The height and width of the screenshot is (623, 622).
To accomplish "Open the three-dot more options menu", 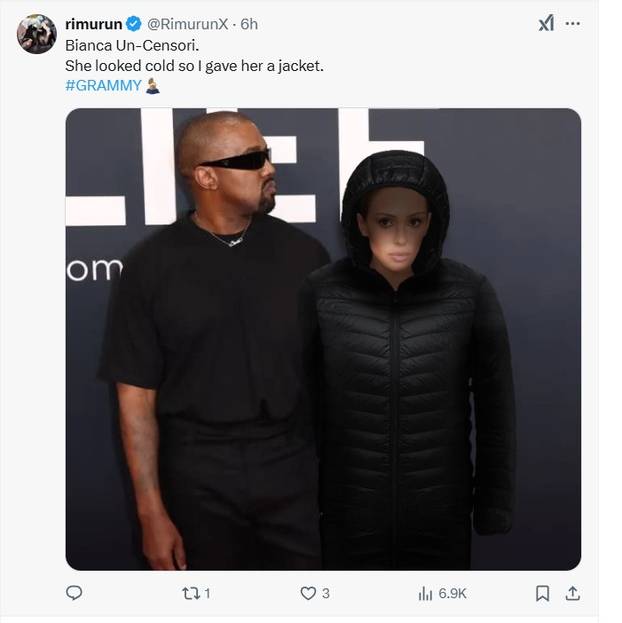I will pos(572,23).
